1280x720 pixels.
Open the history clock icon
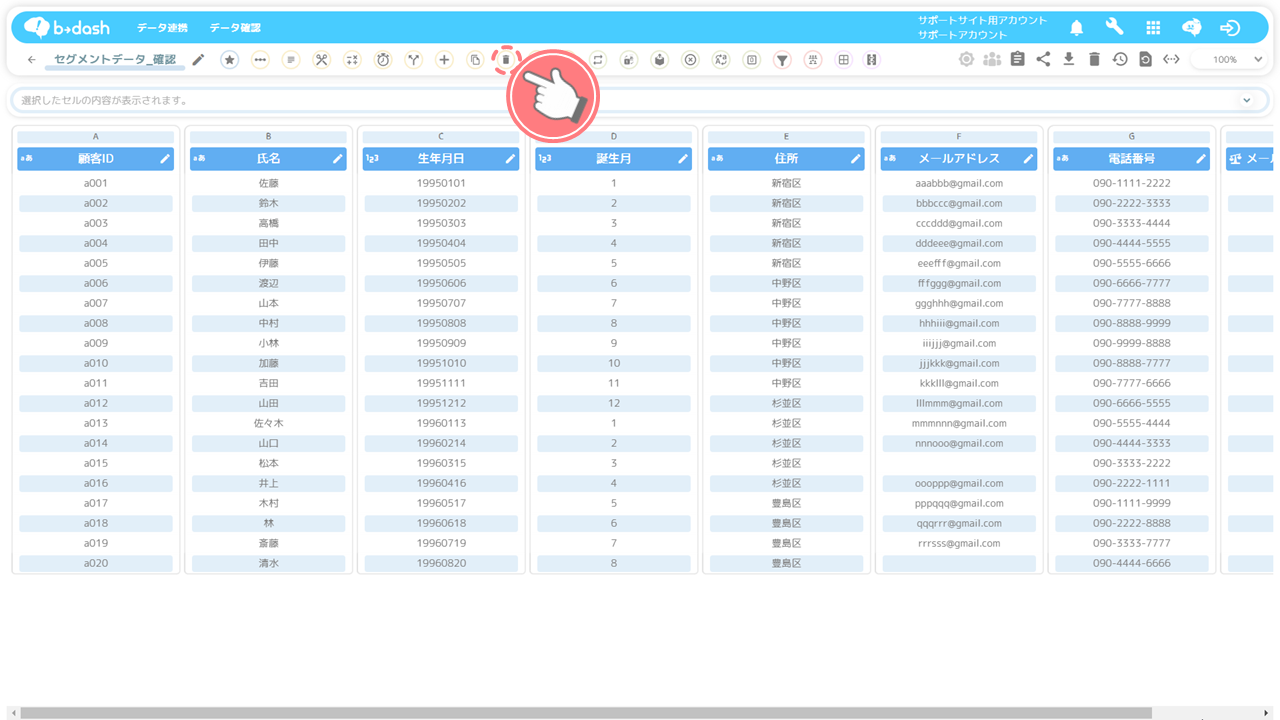1120,59
